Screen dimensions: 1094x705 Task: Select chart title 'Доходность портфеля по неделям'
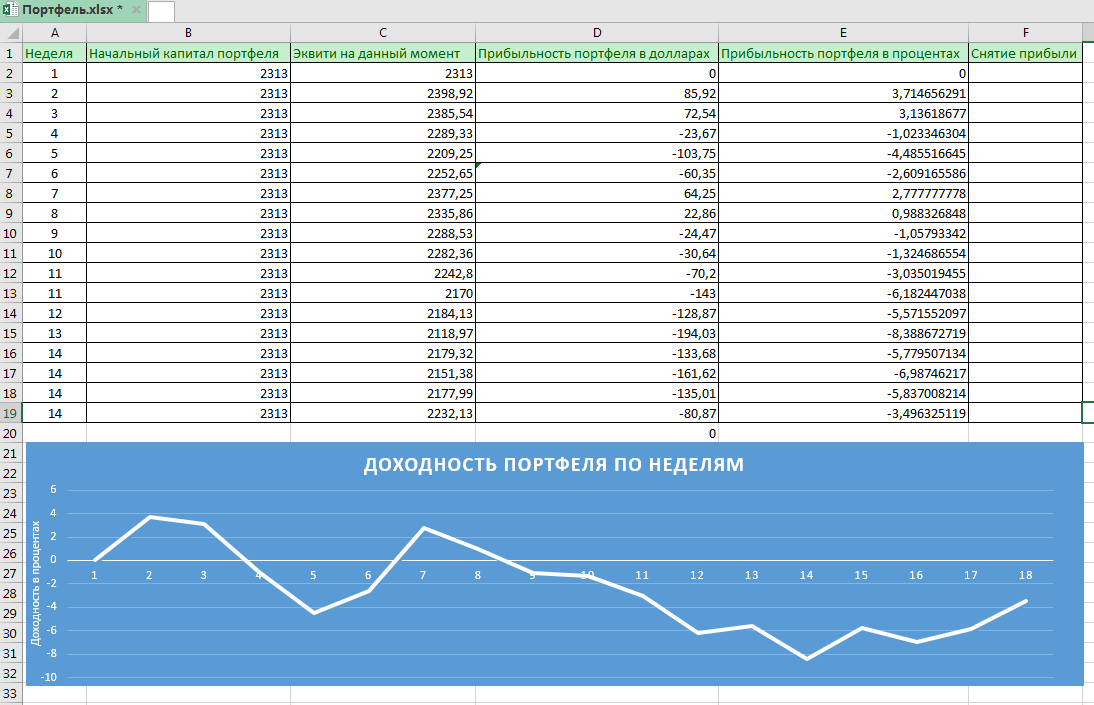click(553, 465)
